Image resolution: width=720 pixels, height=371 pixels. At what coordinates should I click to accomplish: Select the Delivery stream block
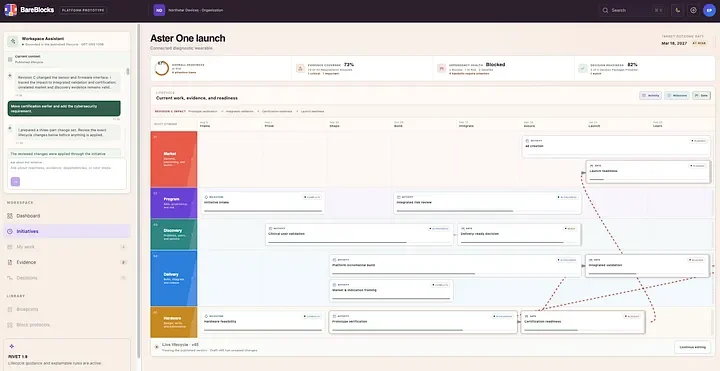tap(174, 278)
